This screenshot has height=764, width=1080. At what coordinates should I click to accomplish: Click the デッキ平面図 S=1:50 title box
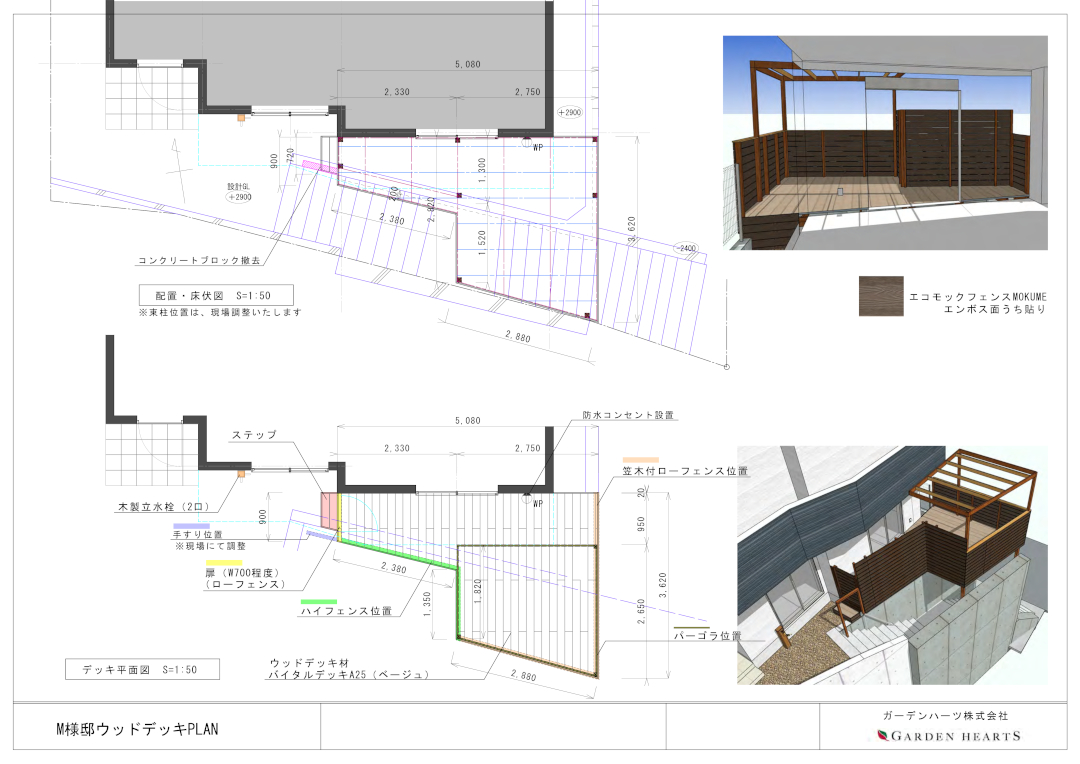[x=141, y=670]
